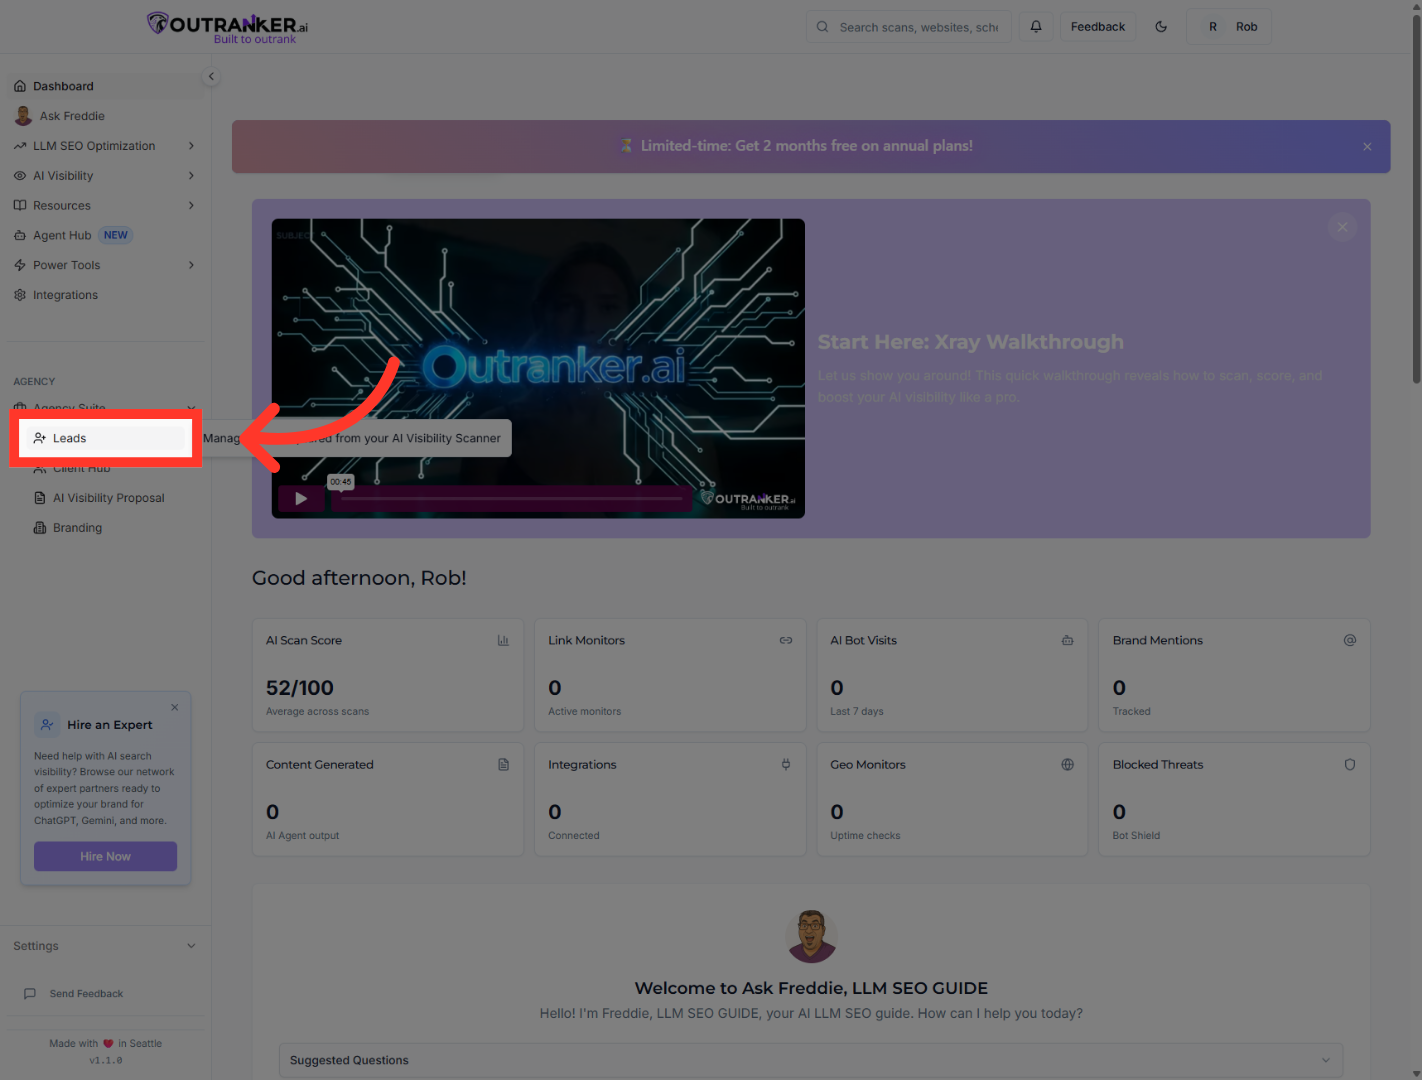Click the Uptime checks label
This screenshot has height=1080, width=1422.
865,836
